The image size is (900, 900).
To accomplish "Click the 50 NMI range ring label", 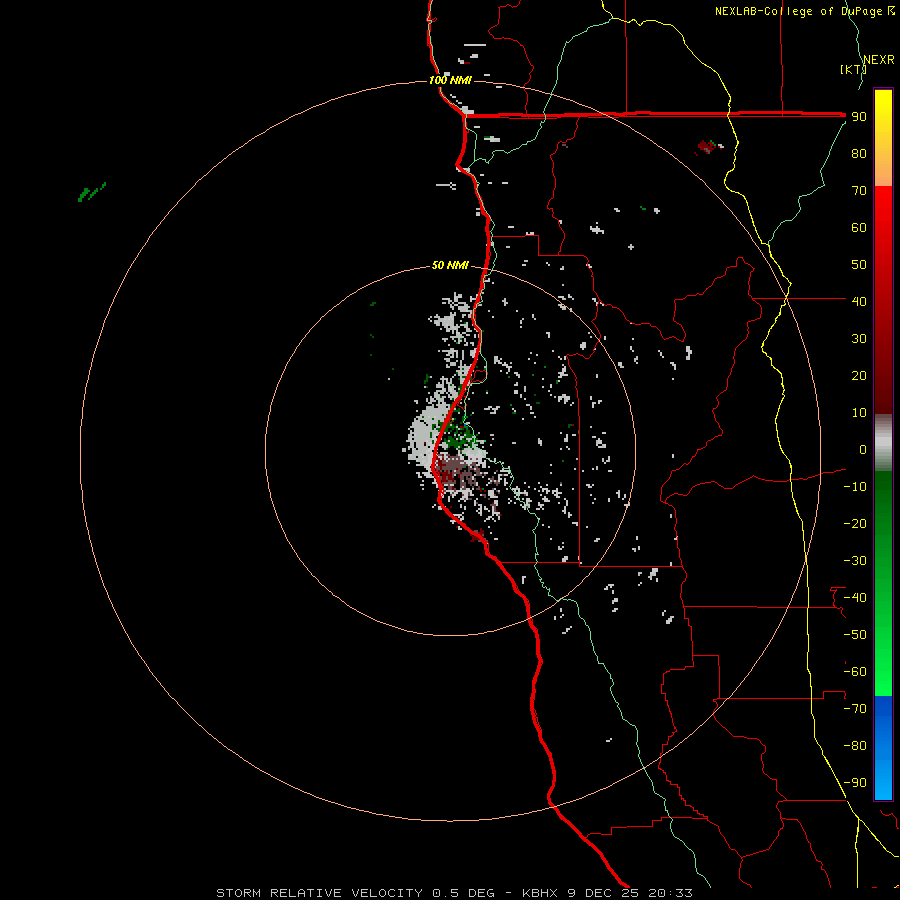I will 450,265.
